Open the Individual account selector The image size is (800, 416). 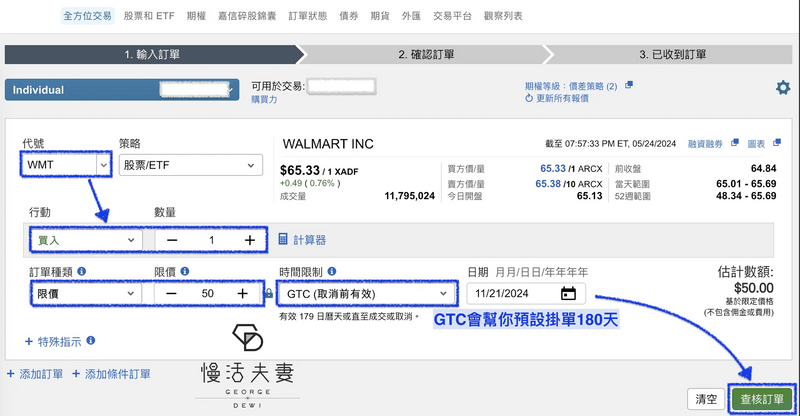click(122, 90)
